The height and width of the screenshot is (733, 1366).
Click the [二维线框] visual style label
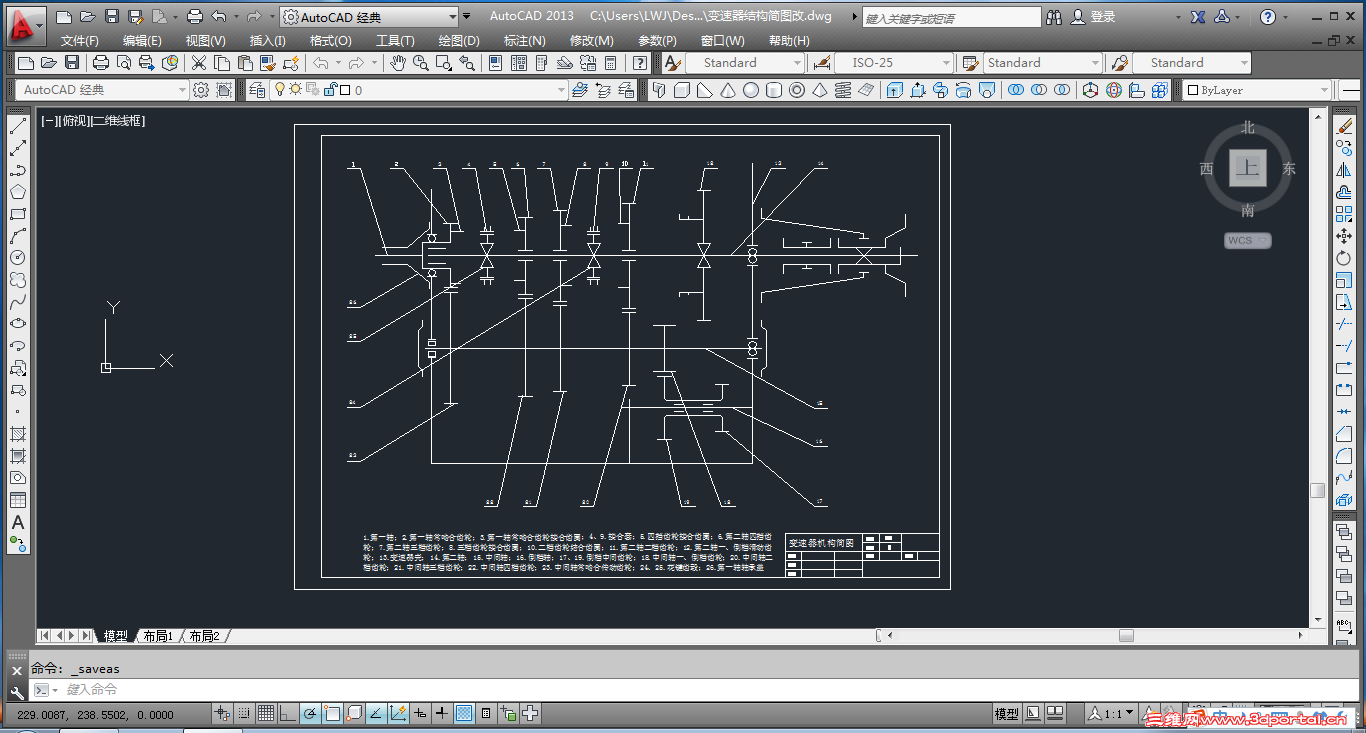coord(117,121)
